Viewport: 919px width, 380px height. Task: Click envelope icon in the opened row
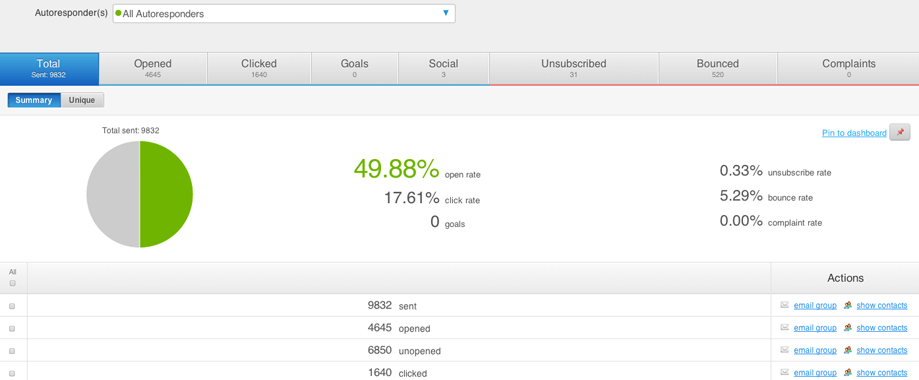click(784, 328)
